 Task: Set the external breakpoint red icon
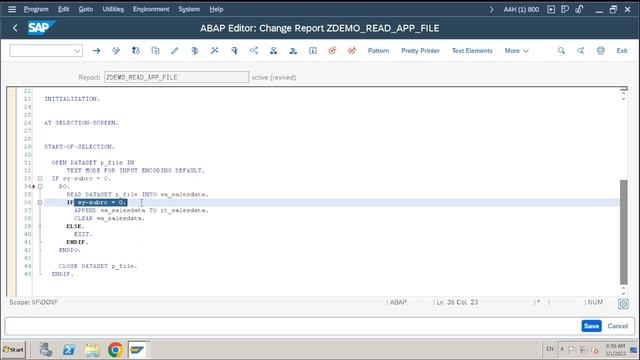(x=352, y=51)
